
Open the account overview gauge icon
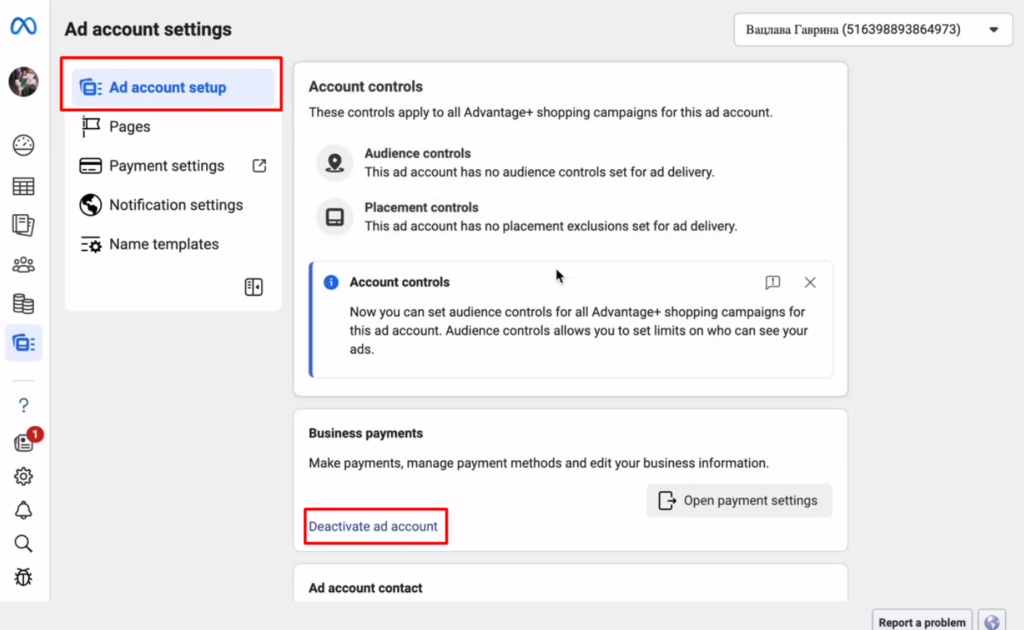point(23,146)
